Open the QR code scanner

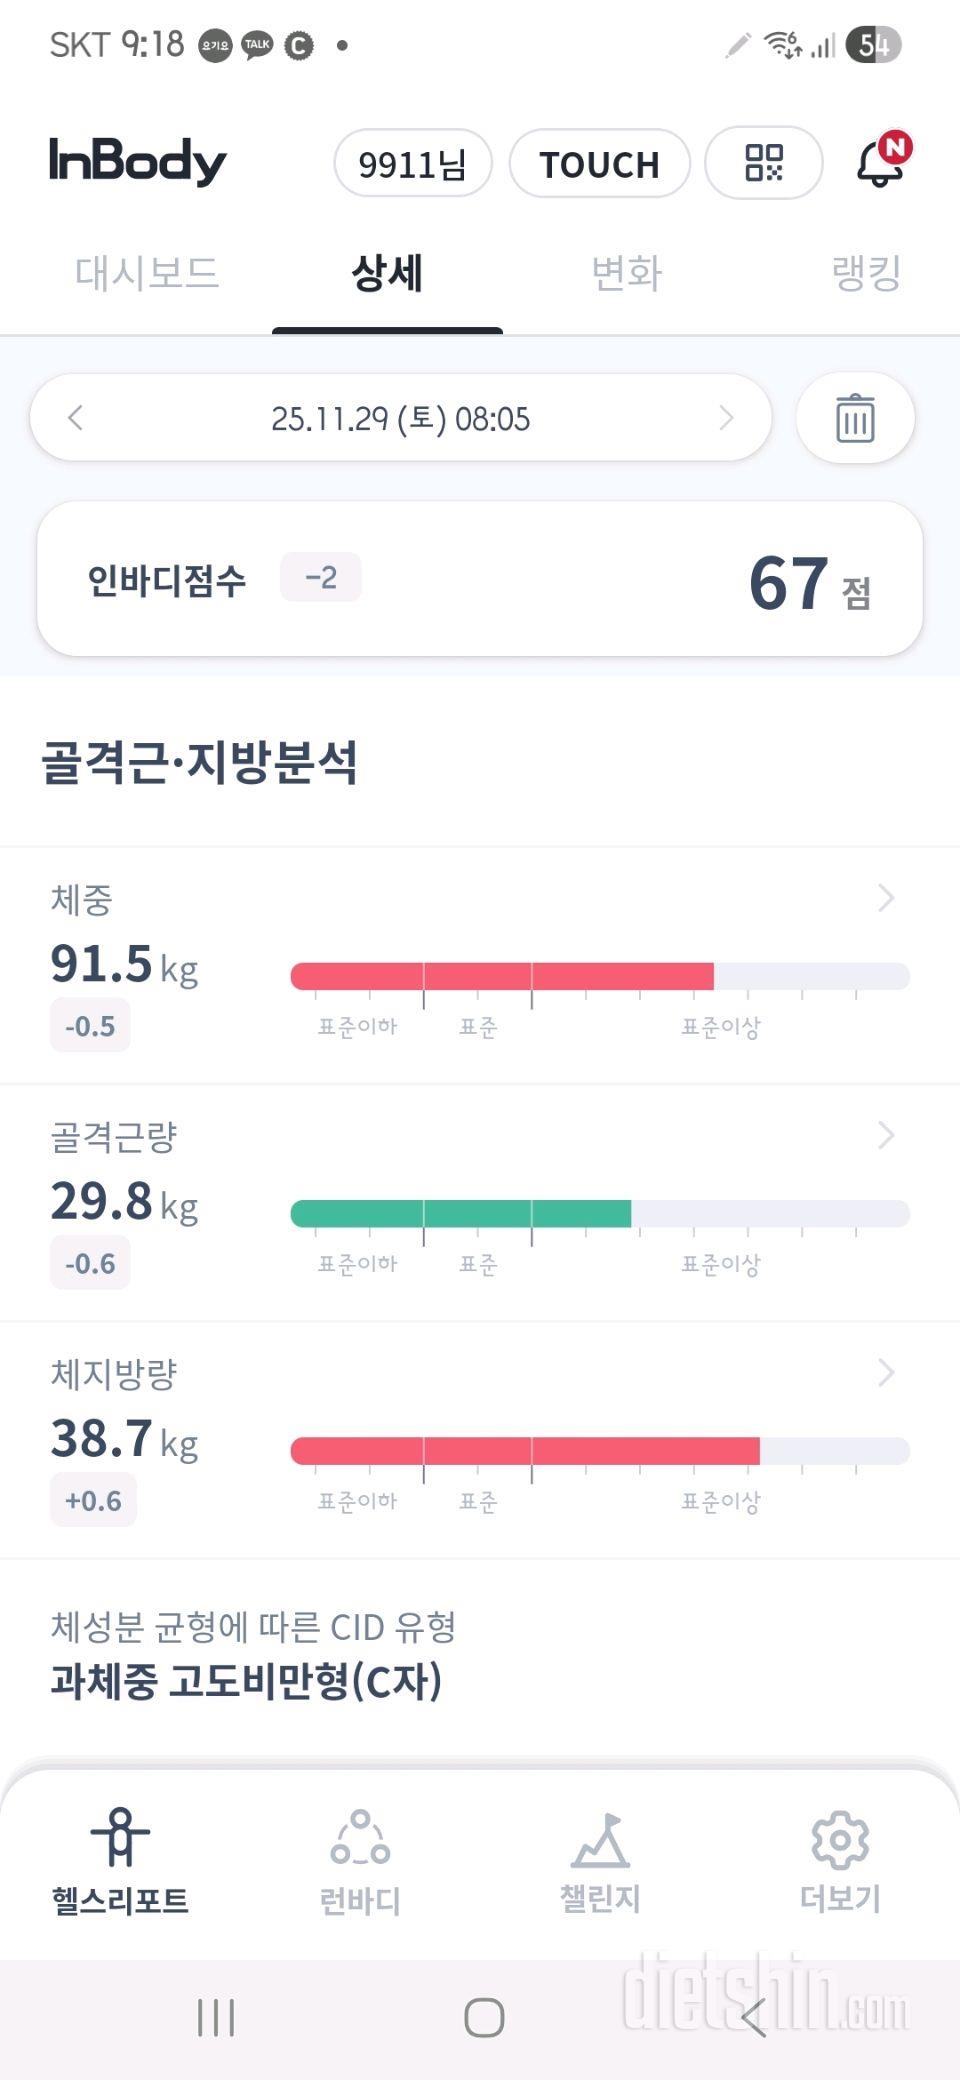764,163
